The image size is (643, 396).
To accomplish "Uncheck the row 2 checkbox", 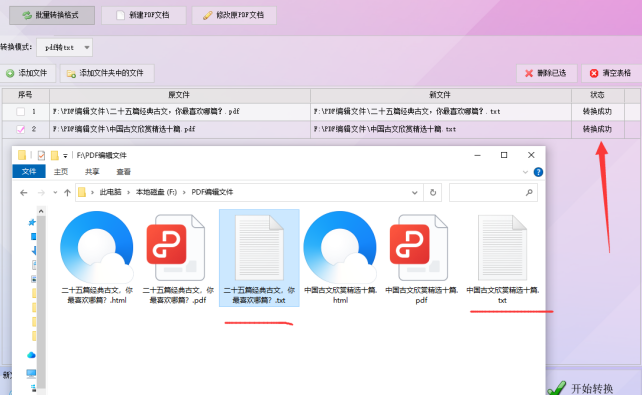I will (21, 129).
